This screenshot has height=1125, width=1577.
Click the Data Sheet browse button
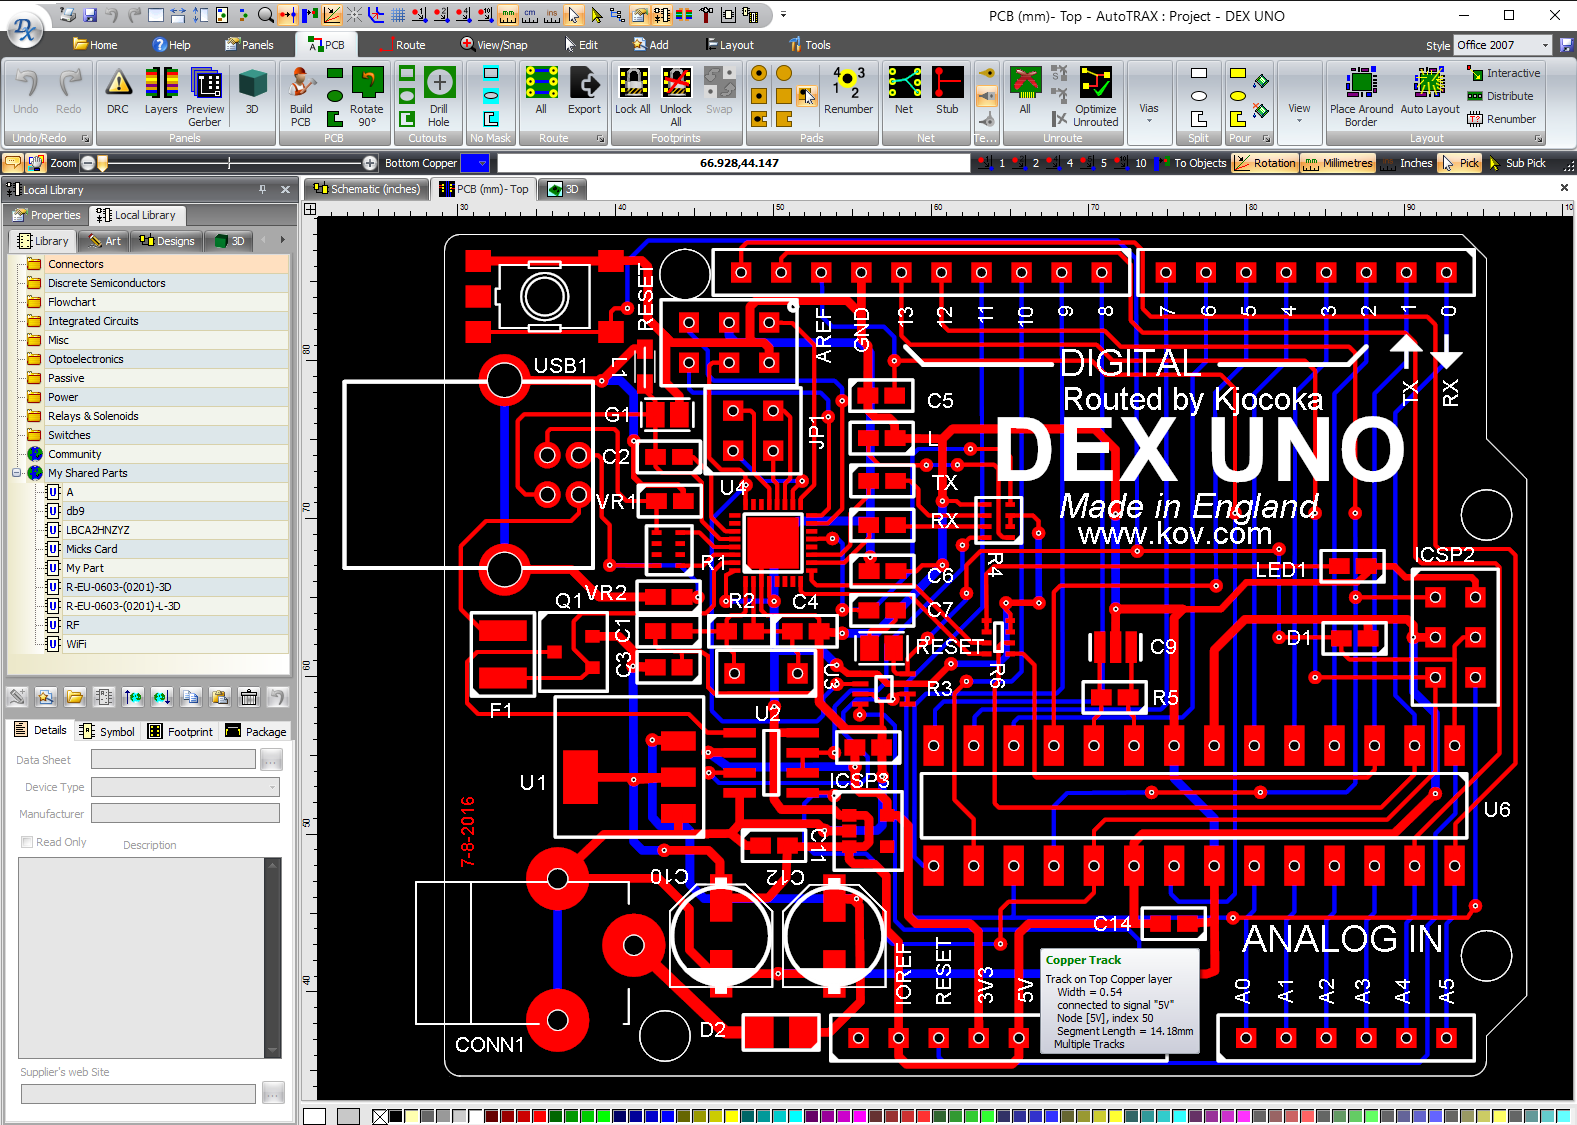click(x=271, y=760)
